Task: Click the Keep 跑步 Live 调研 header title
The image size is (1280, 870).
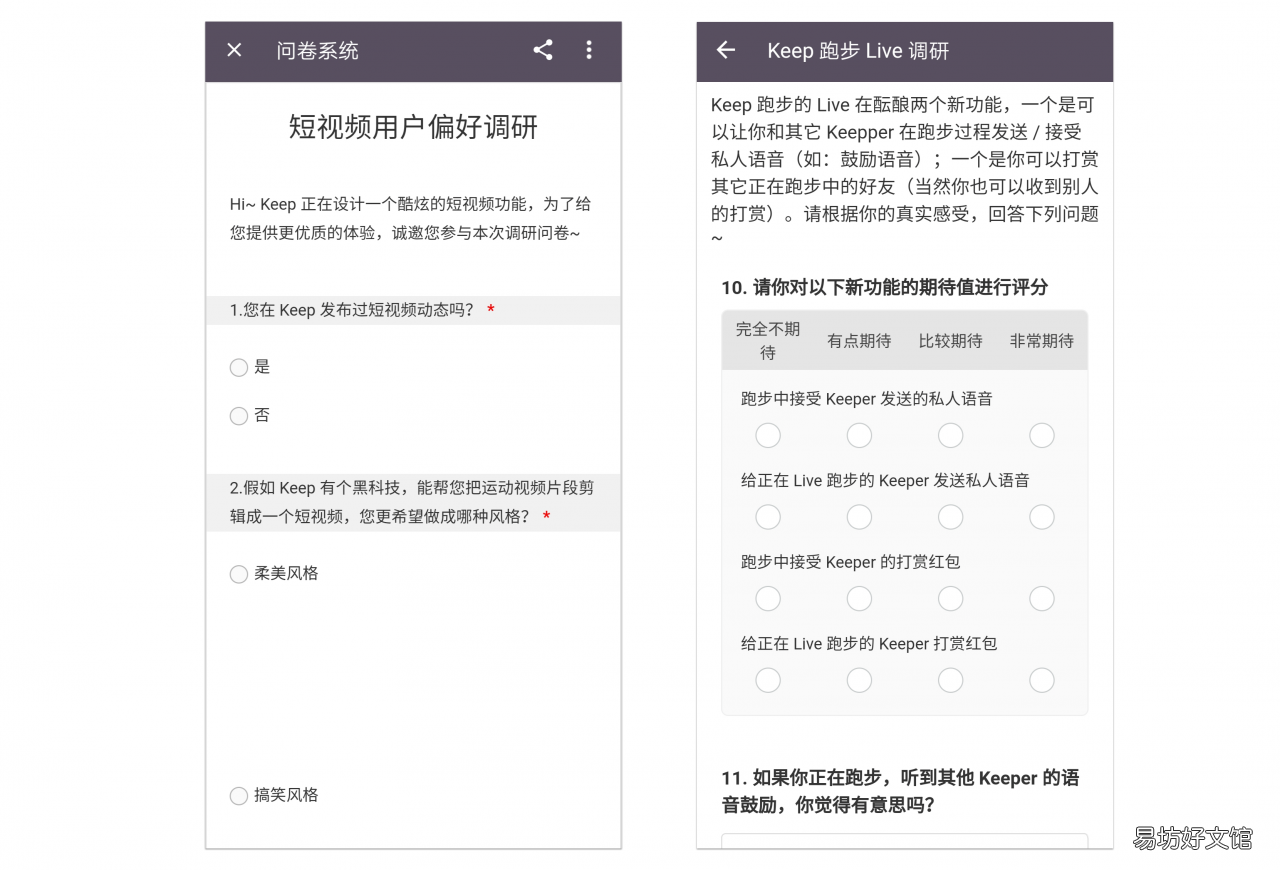Action: [858, 50]
